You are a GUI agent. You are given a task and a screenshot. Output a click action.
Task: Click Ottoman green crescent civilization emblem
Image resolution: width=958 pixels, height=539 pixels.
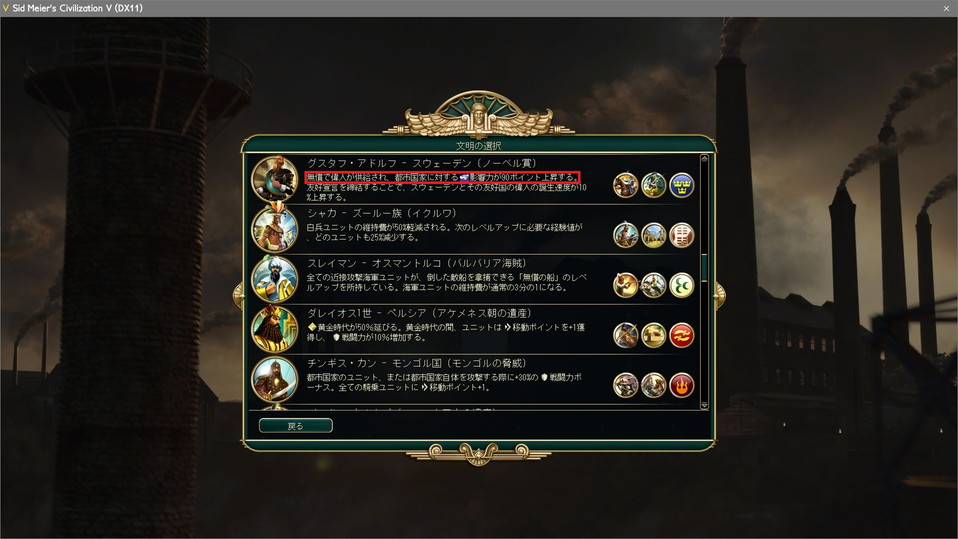tap(681, 285)
